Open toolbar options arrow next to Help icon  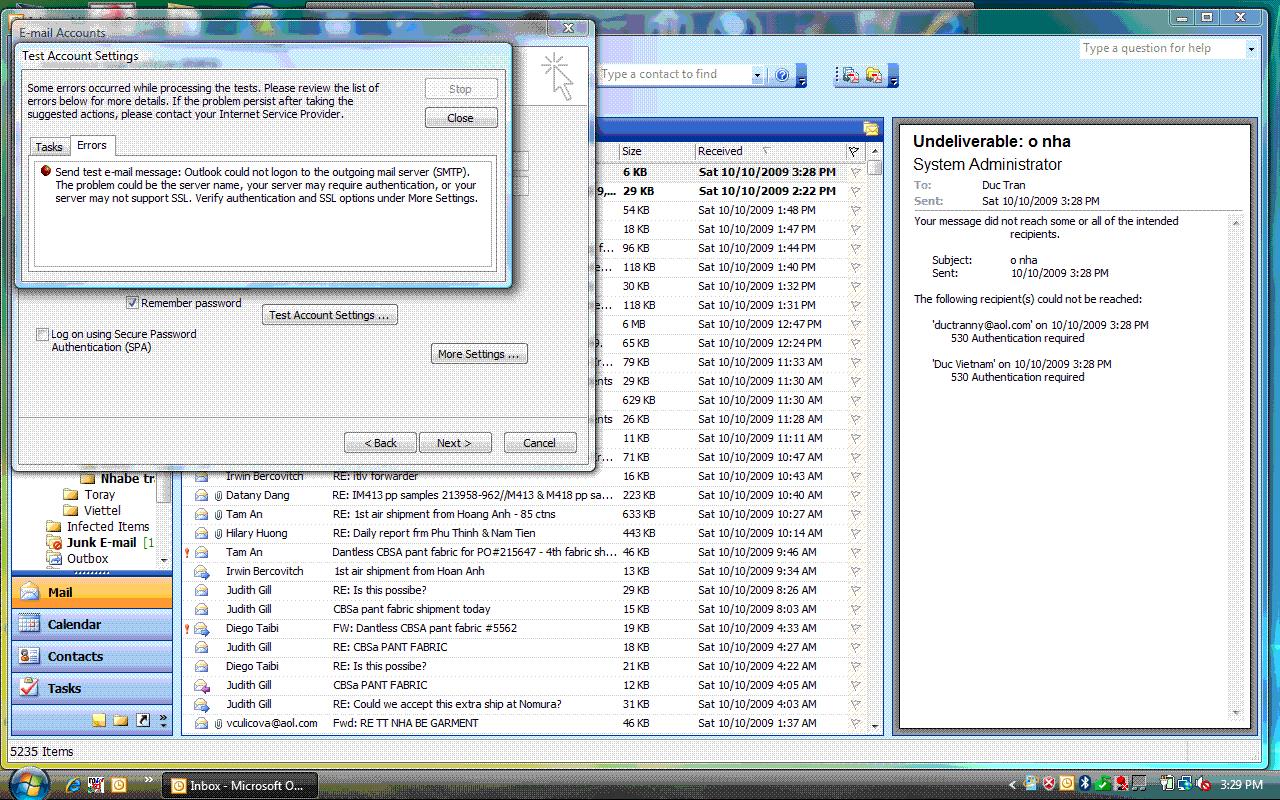pos(802,77)
